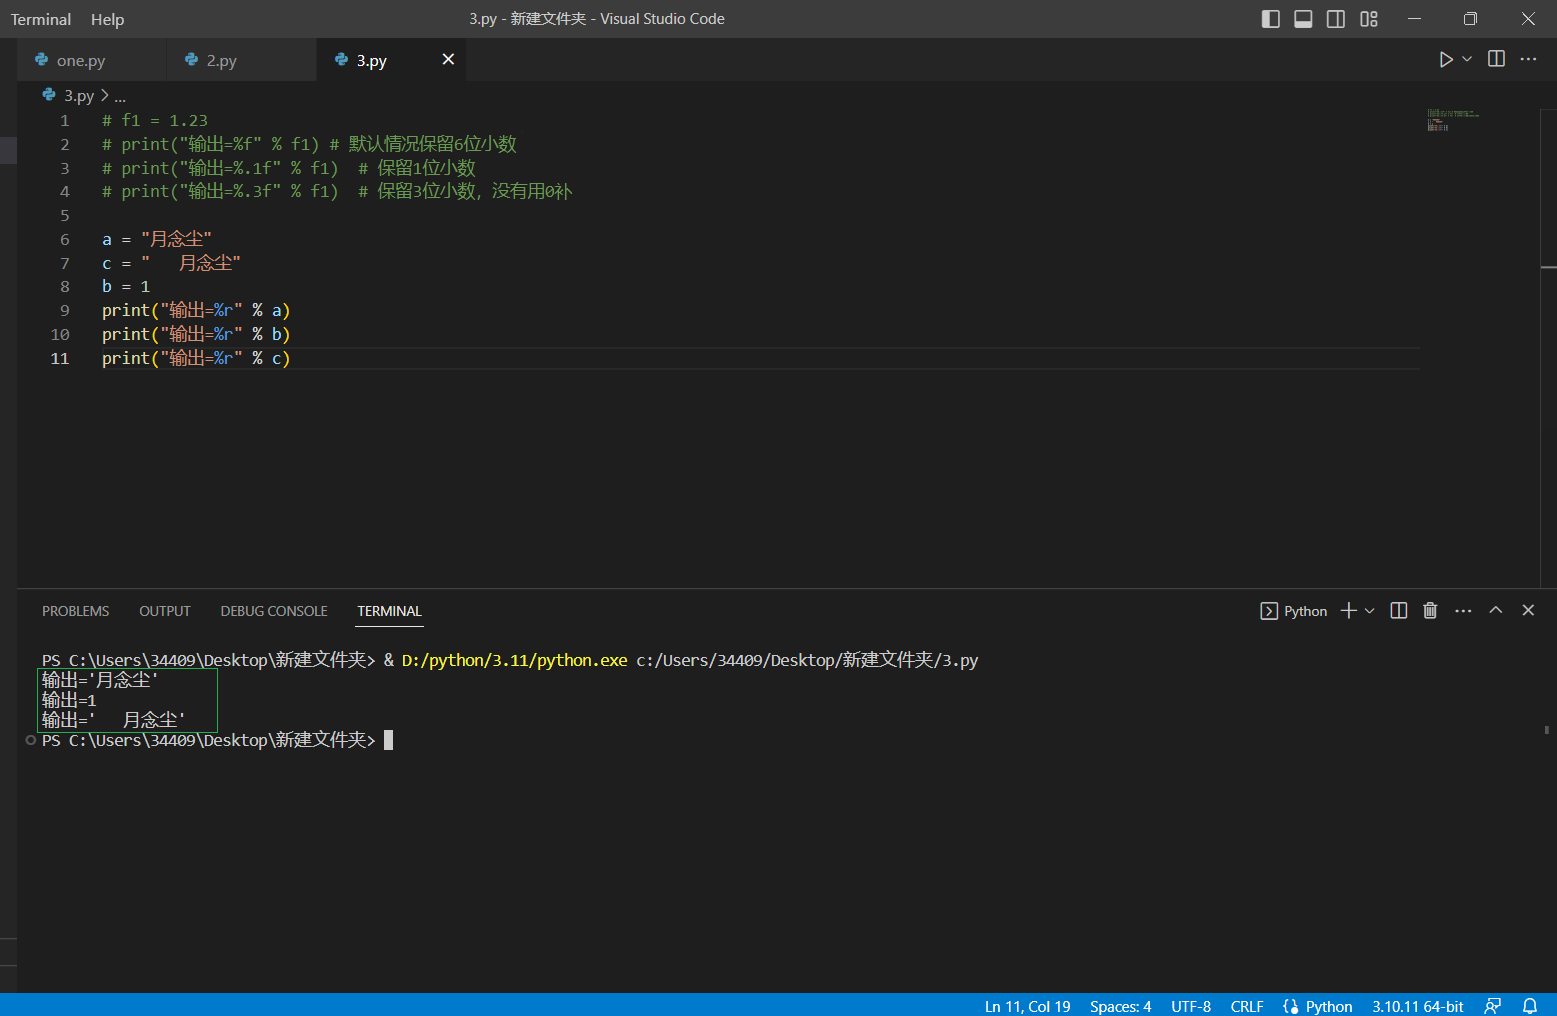Open terminal launch profile dropdown

[x=1370, y=611]
